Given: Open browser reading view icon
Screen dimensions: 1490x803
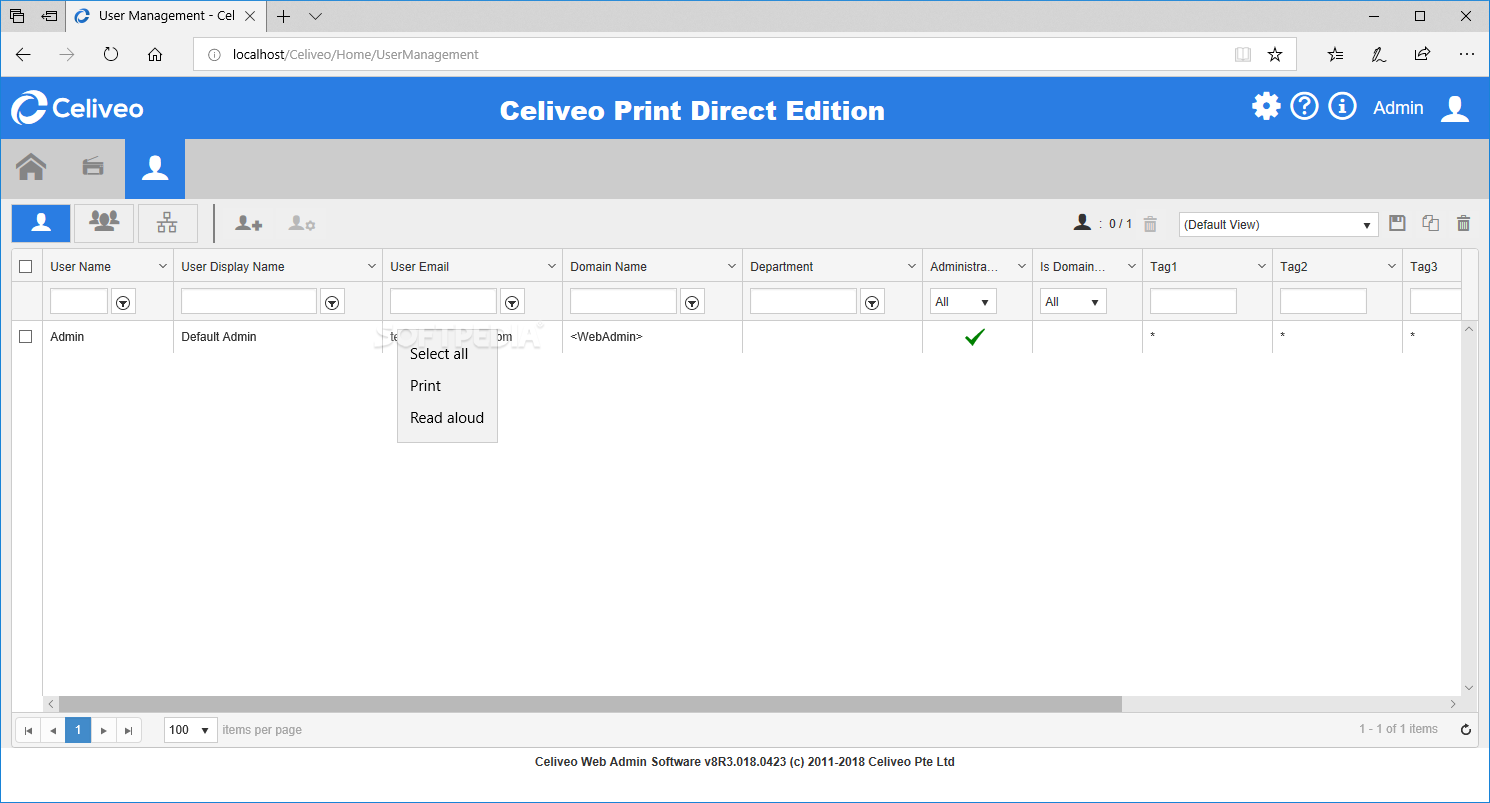Looking at the screenshot, I should [1243, 55].
